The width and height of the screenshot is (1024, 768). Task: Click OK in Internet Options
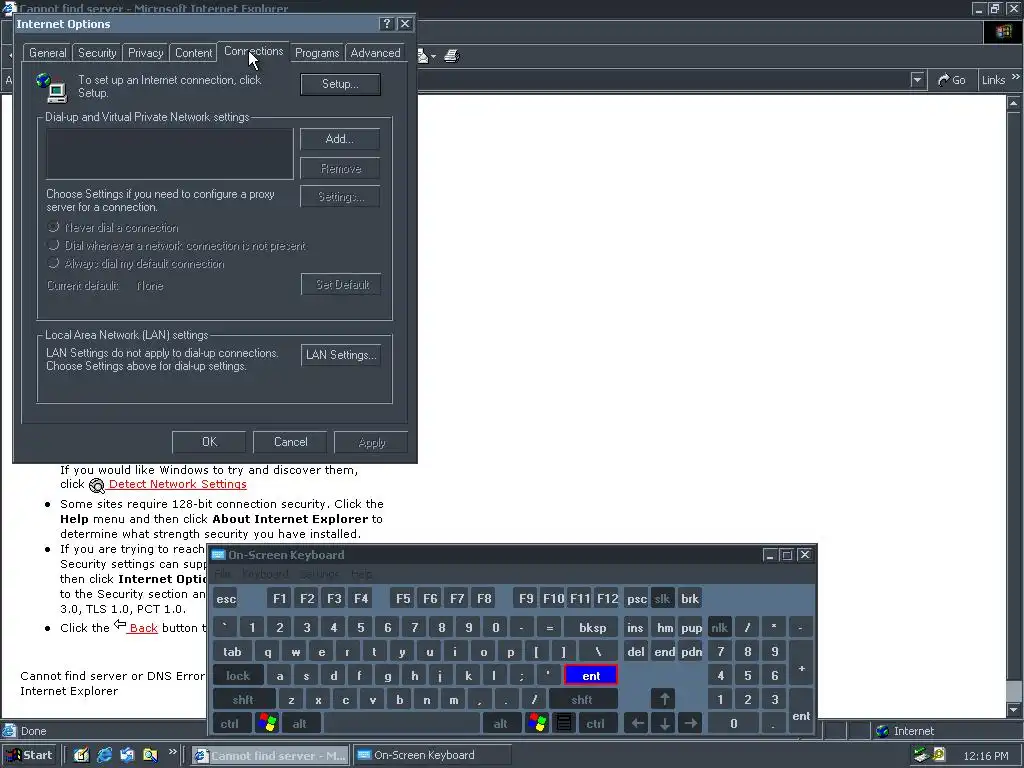[x=209, y=442]
